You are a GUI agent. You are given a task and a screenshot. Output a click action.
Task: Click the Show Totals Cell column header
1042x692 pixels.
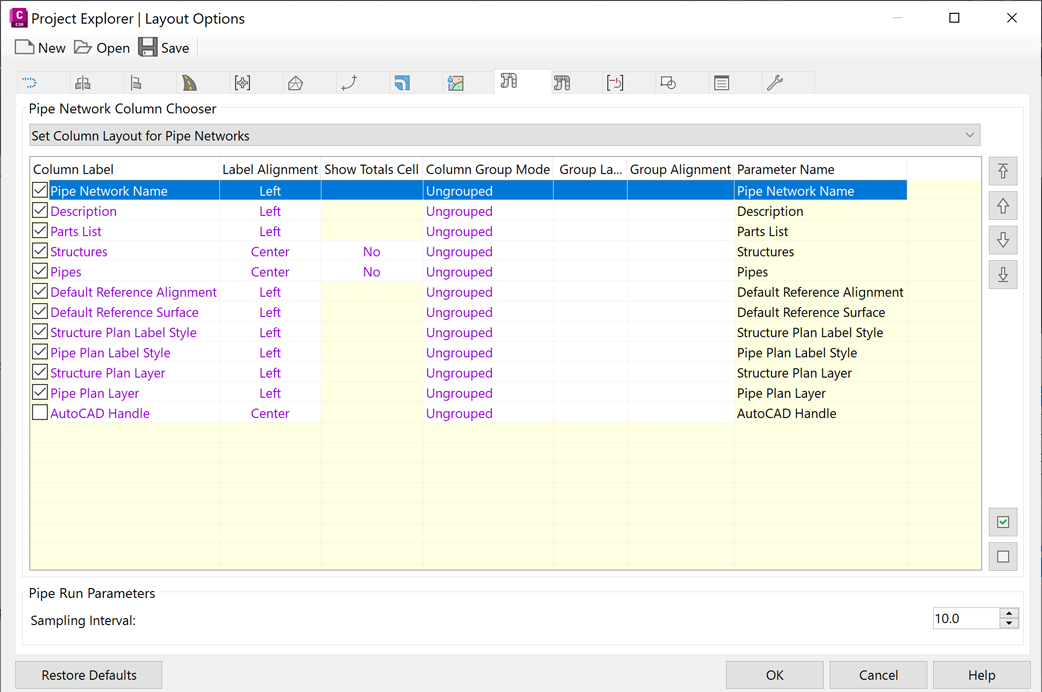point(371,170)
